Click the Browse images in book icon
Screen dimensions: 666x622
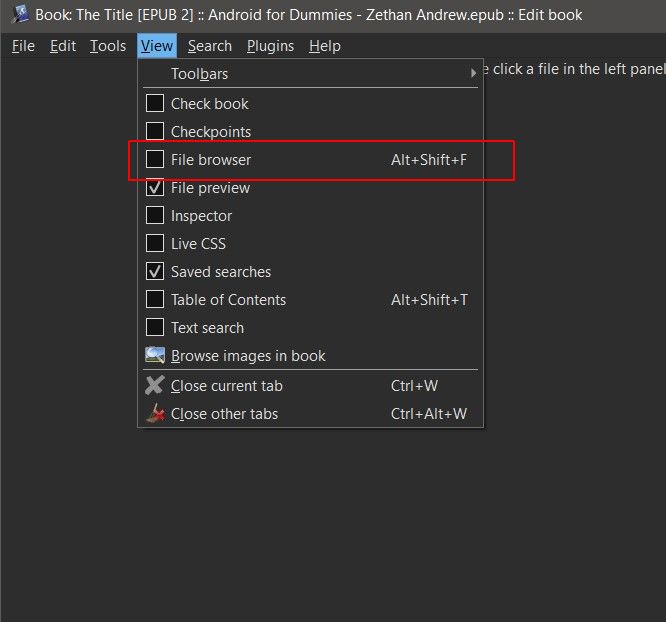pyautogui.click(x=155, y=356)
